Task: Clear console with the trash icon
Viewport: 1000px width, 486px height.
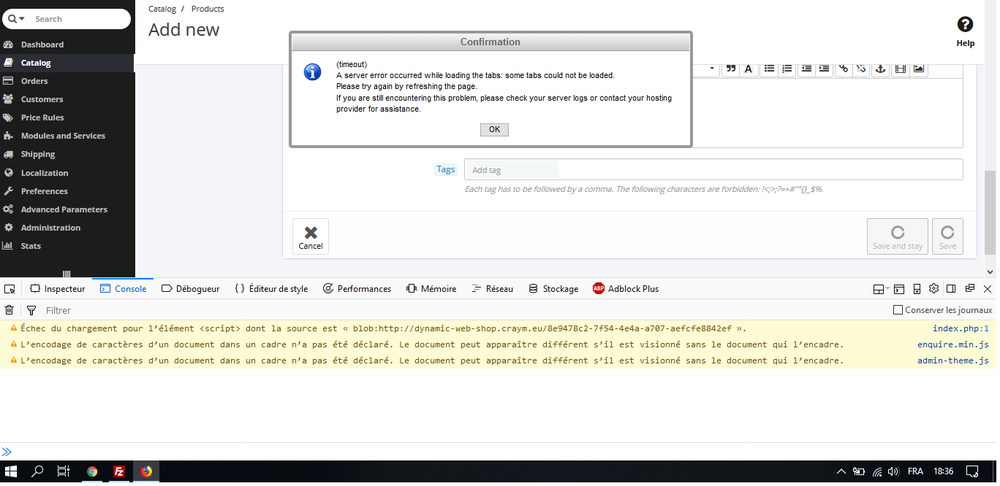Action: click(9, 310)
